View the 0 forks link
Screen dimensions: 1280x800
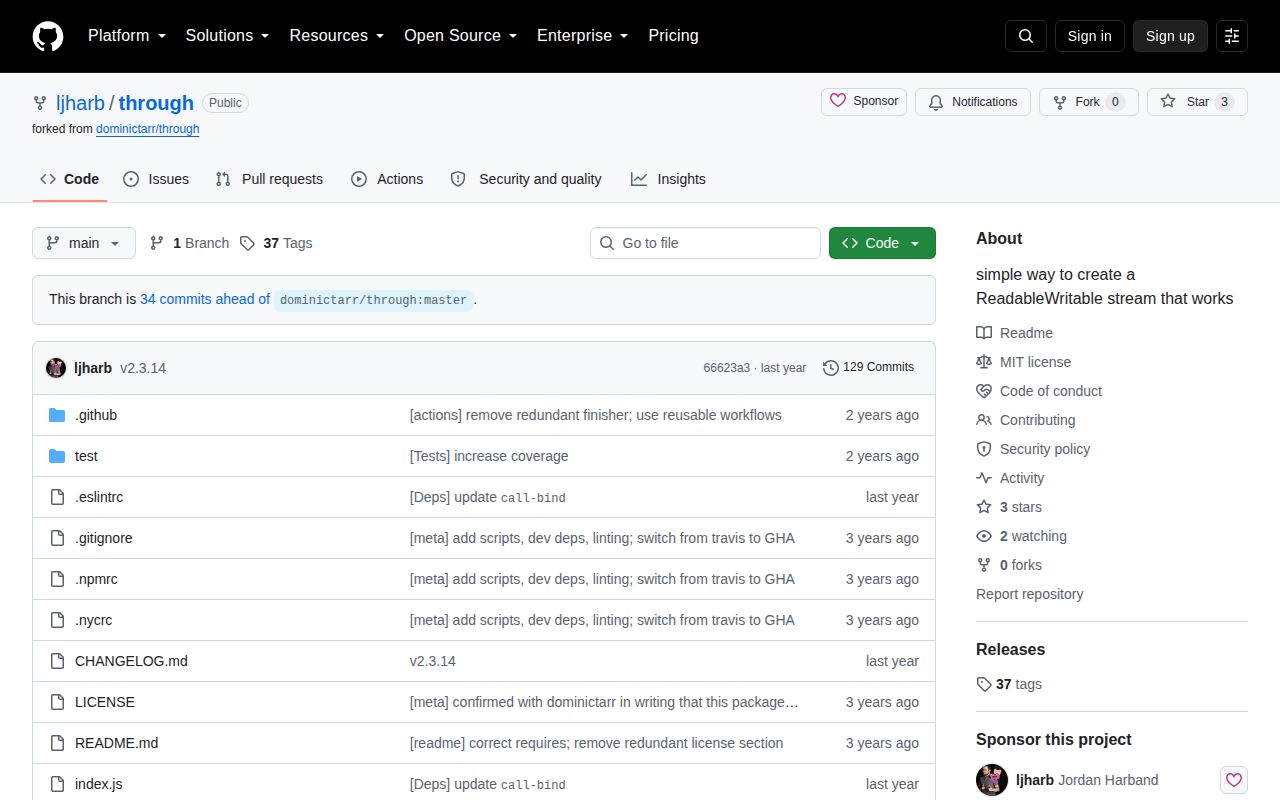(1009, 565)
